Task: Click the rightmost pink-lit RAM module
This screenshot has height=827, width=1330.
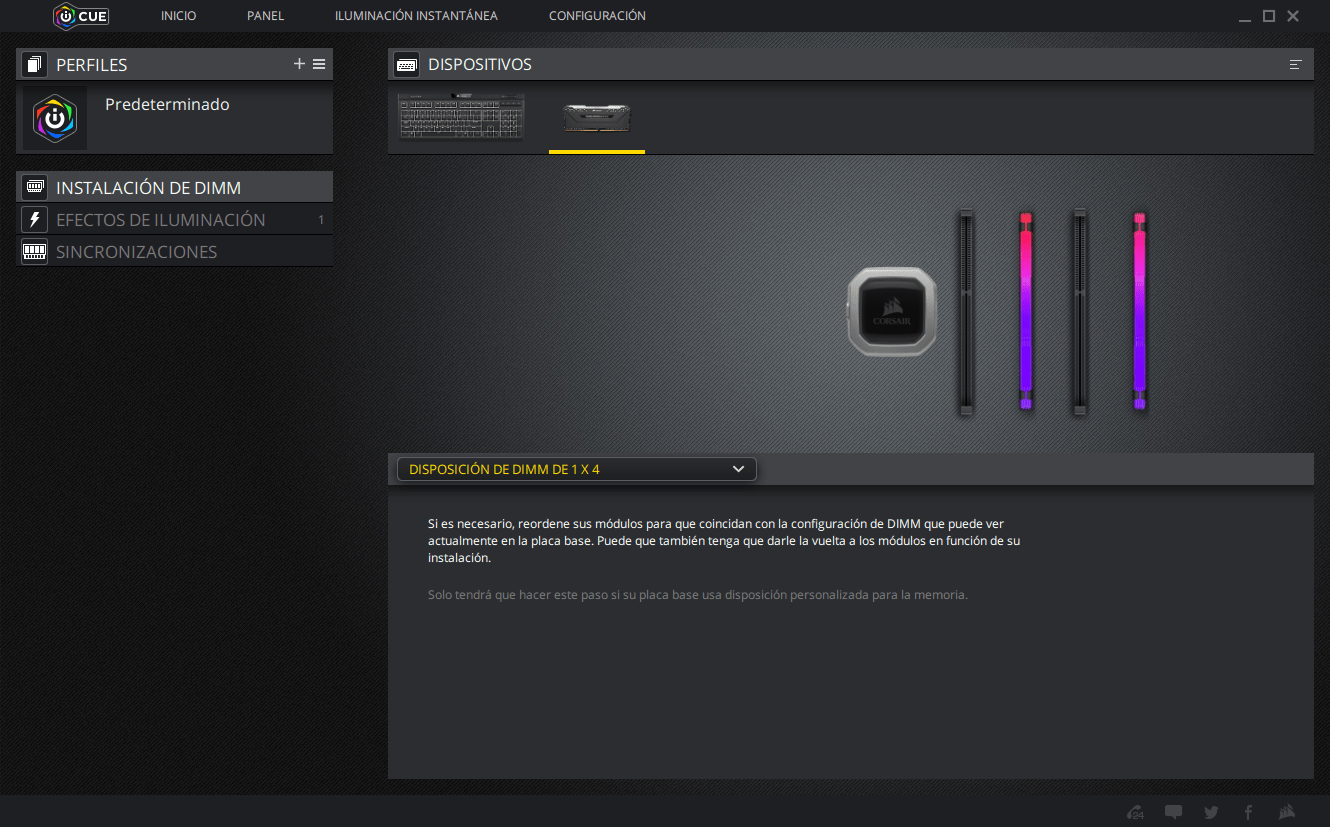Action: point(1139,311)
